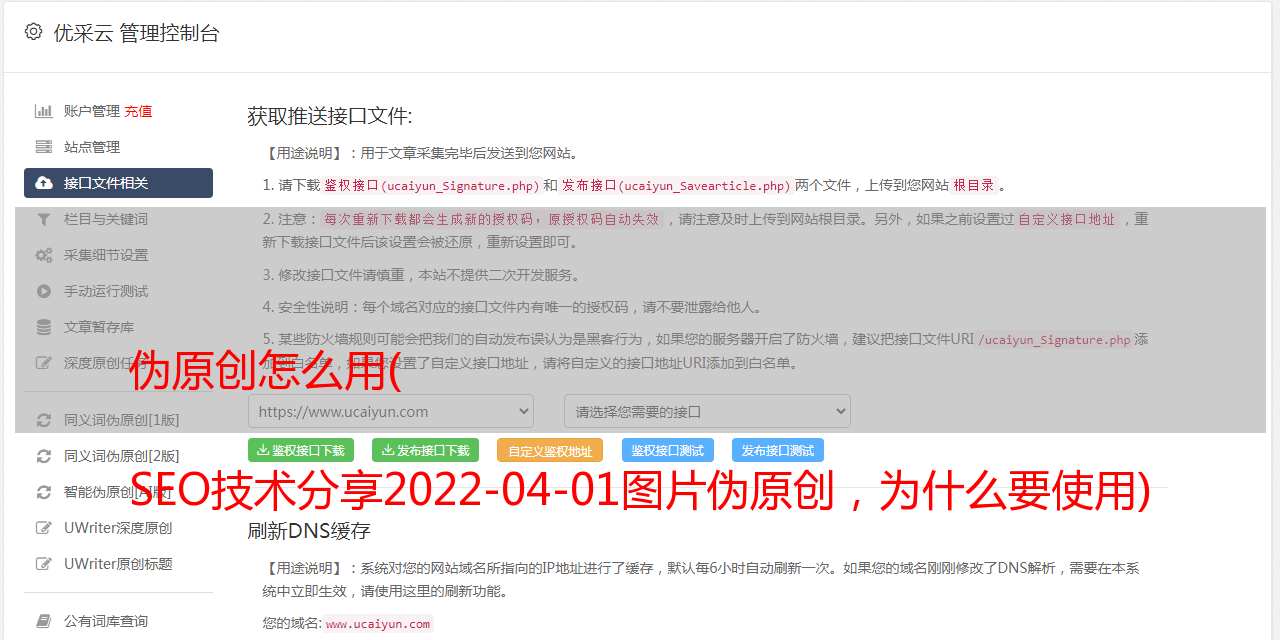Click the gears icon beside 采集细节设置
This screenshot has height=640, width=1280.
[44, 255]
